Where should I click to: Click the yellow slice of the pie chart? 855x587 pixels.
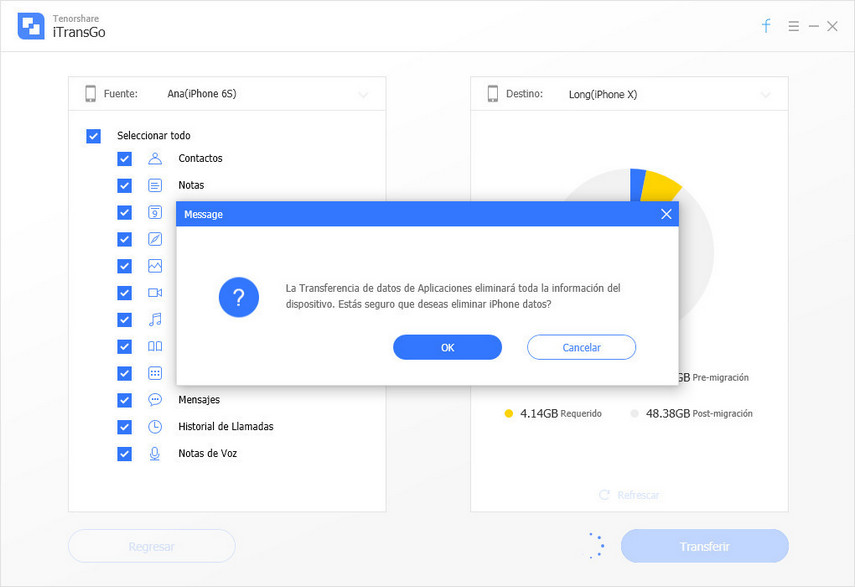(660, 186)
